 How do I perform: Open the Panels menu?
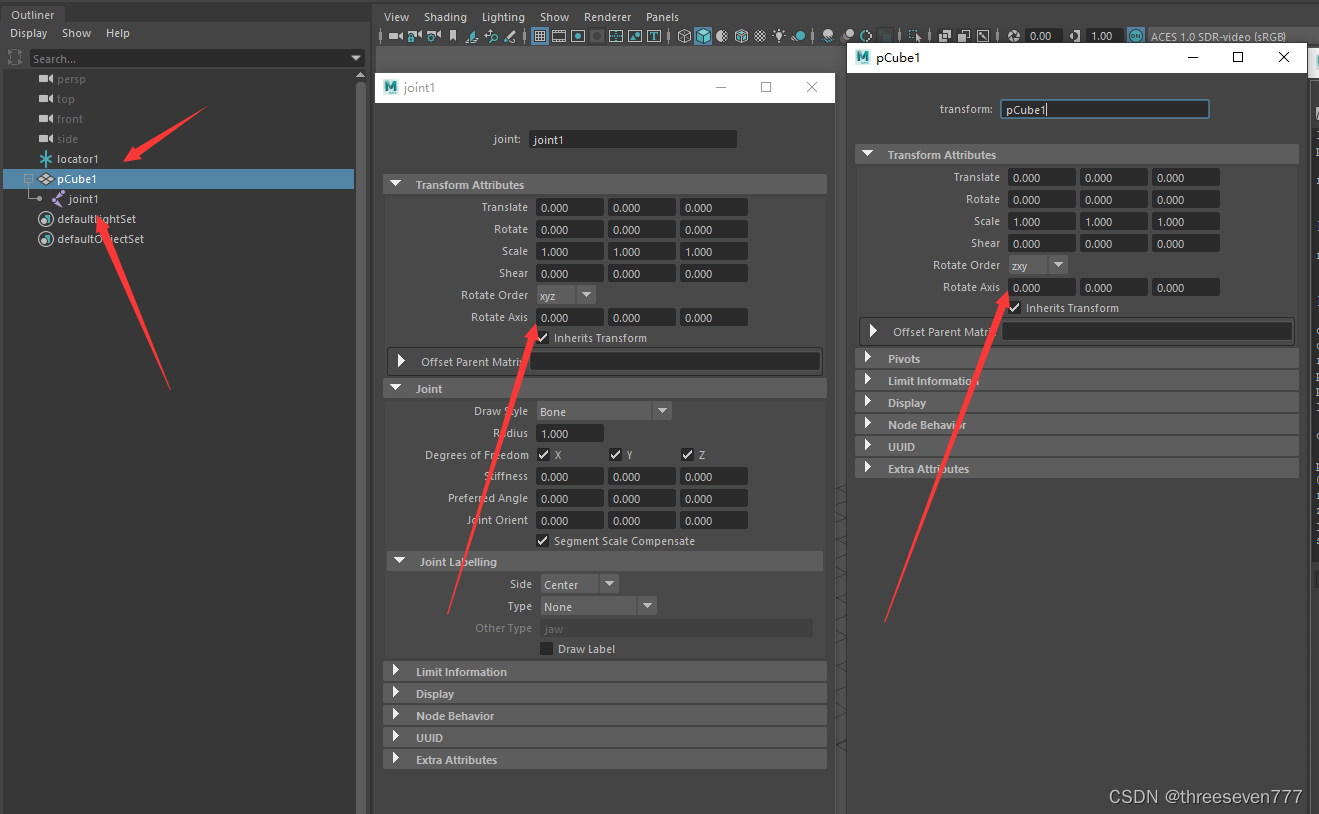[x=662, y=17]
